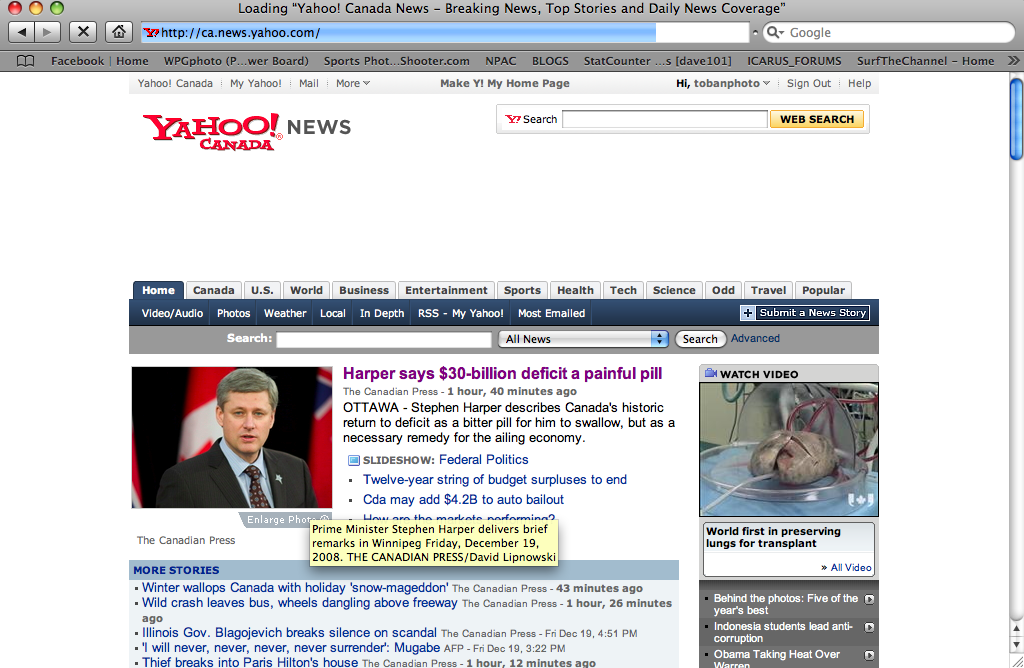Open 'Twelve-year string of budget surpluses to end'
Screen dimensions: 1024x668
pyautogui.click(x=494, y=480)
